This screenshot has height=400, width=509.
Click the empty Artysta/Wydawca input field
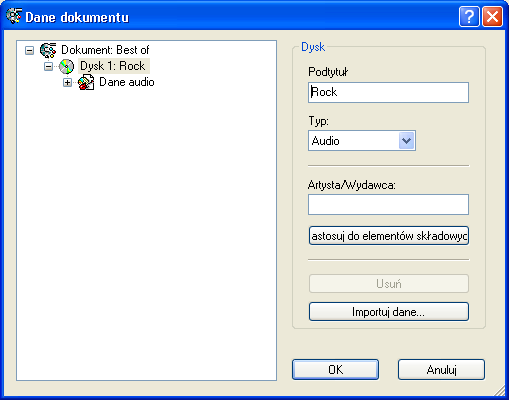pos(388,204)
